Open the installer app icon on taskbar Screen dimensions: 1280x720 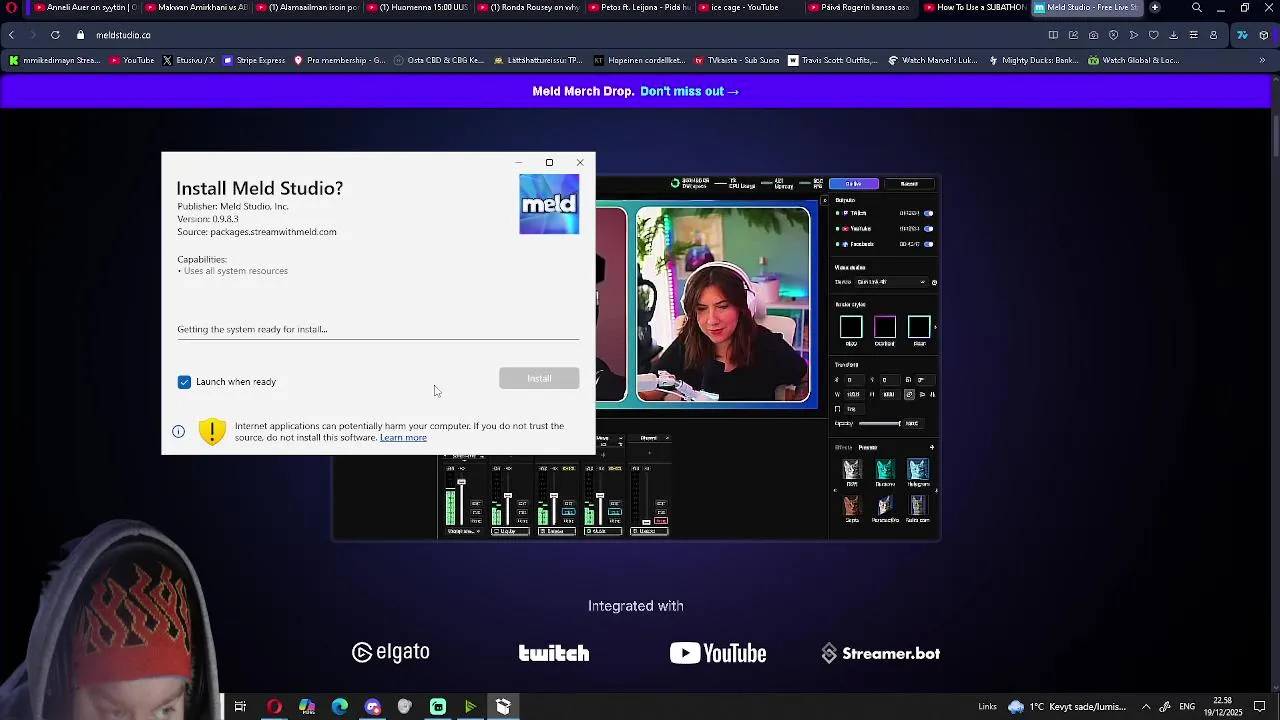coord(503,707)
